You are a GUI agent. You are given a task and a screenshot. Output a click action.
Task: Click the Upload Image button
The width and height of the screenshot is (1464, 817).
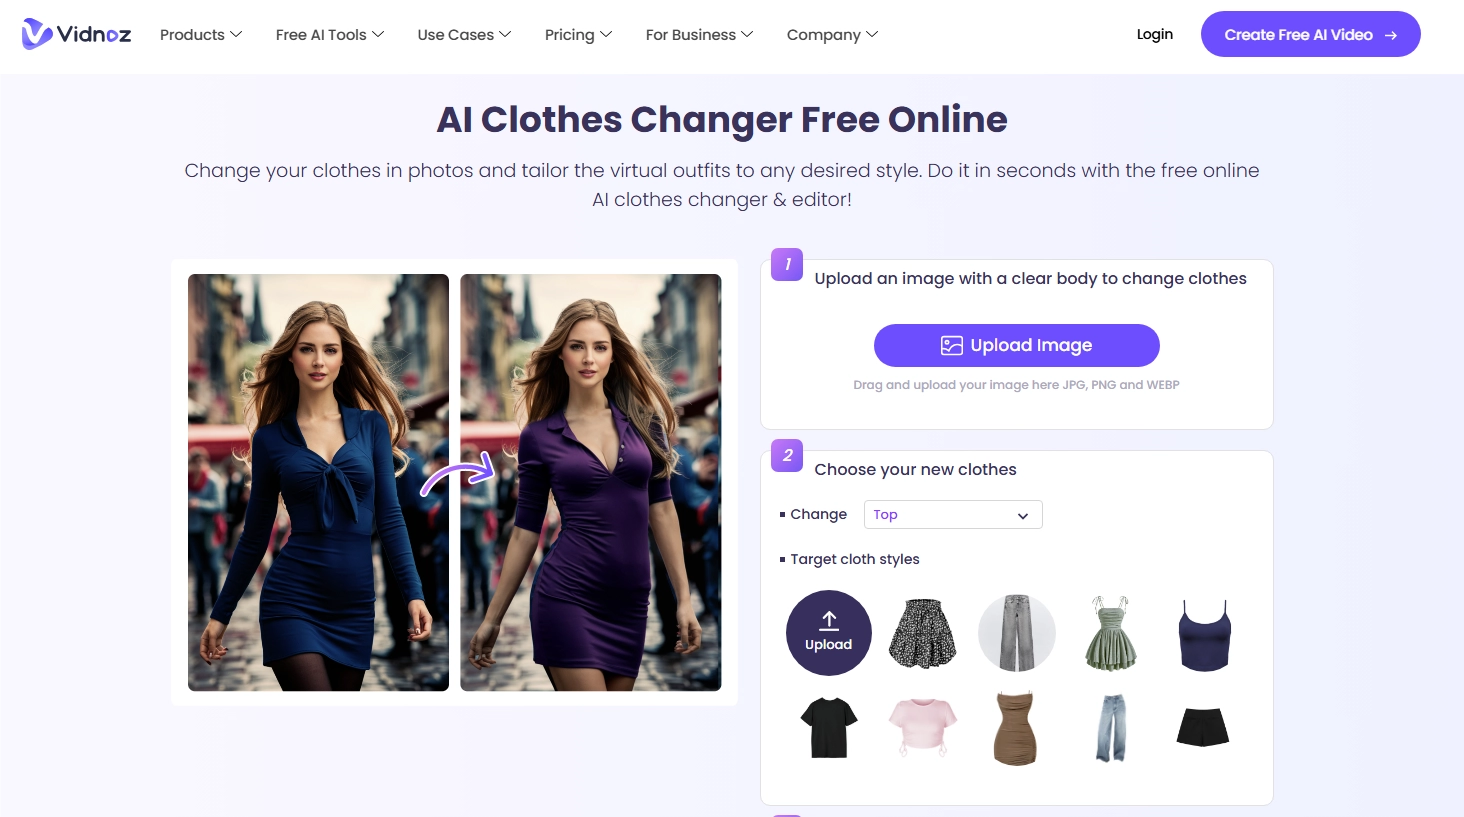1017,345
